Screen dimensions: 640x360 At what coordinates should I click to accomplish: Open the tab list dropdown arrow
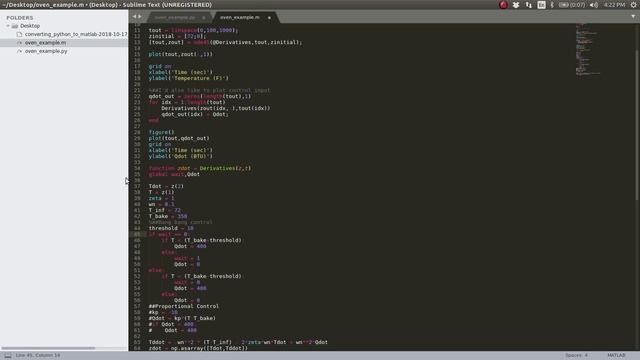tap(633, 17)
